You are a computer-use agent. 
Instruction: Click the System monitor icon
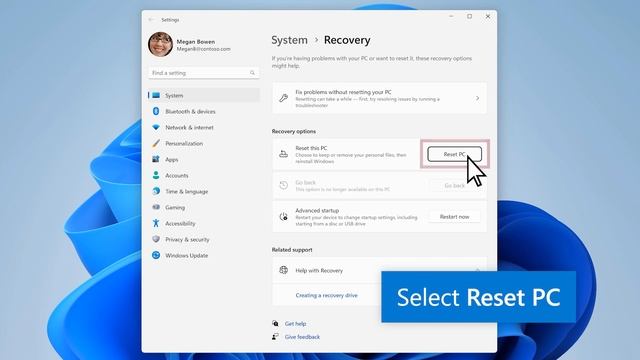coord(156,96)
